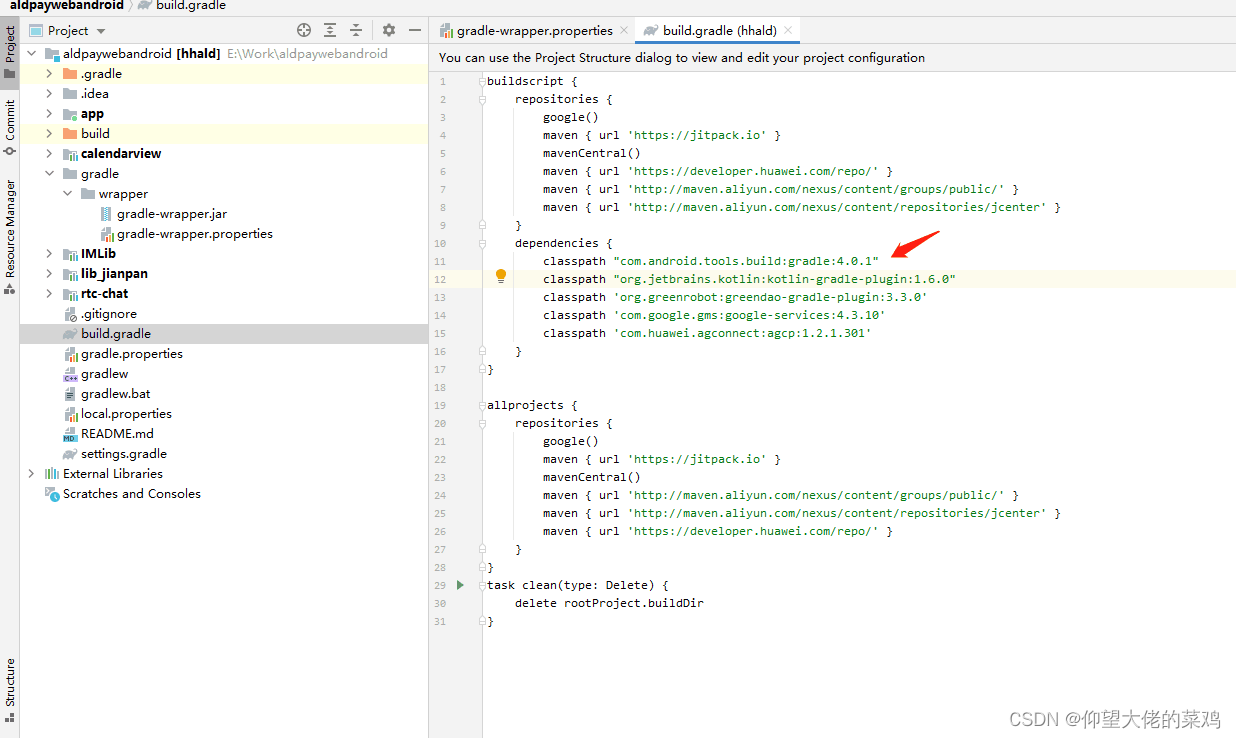The height and width of the screenshot is (738, 1236).
Task: Collapse the aldpaywebandroid root project node
Action: pos(31,53)
